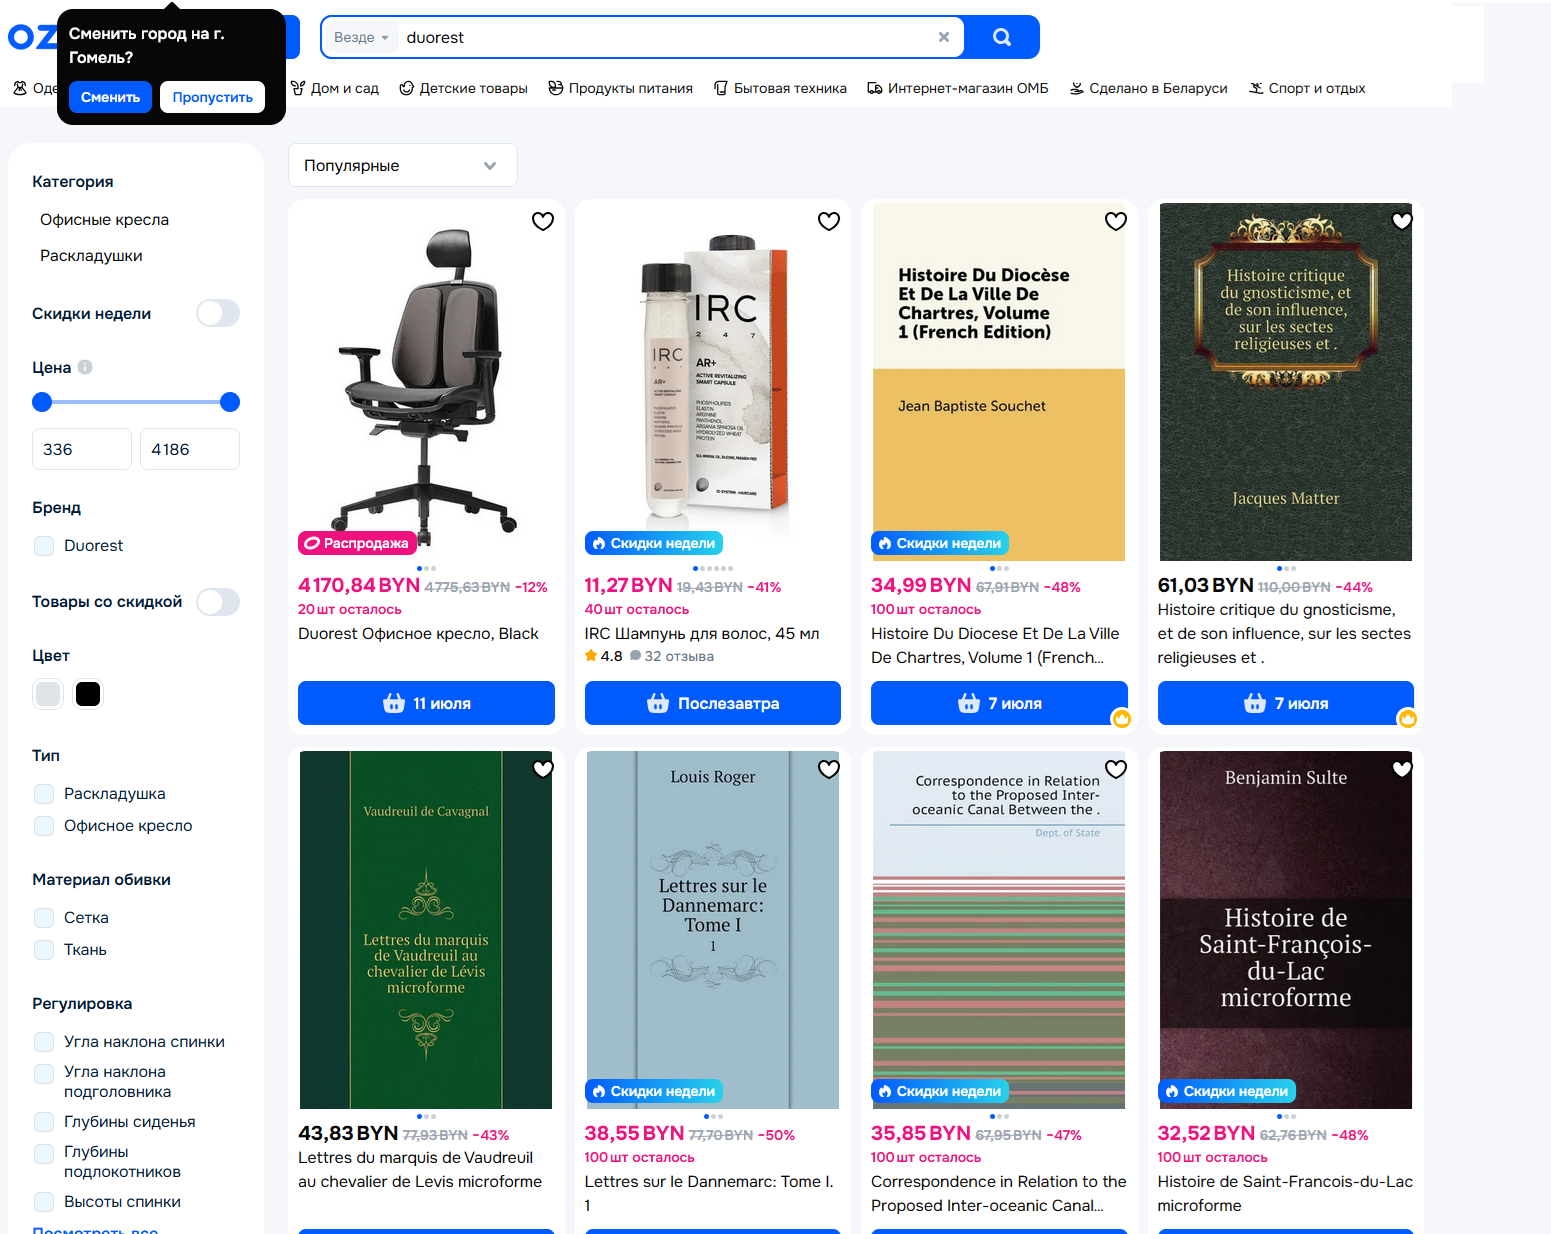
Task: Click the Скидки недели badge on IRC shampoo
Action: coord(654,543)
